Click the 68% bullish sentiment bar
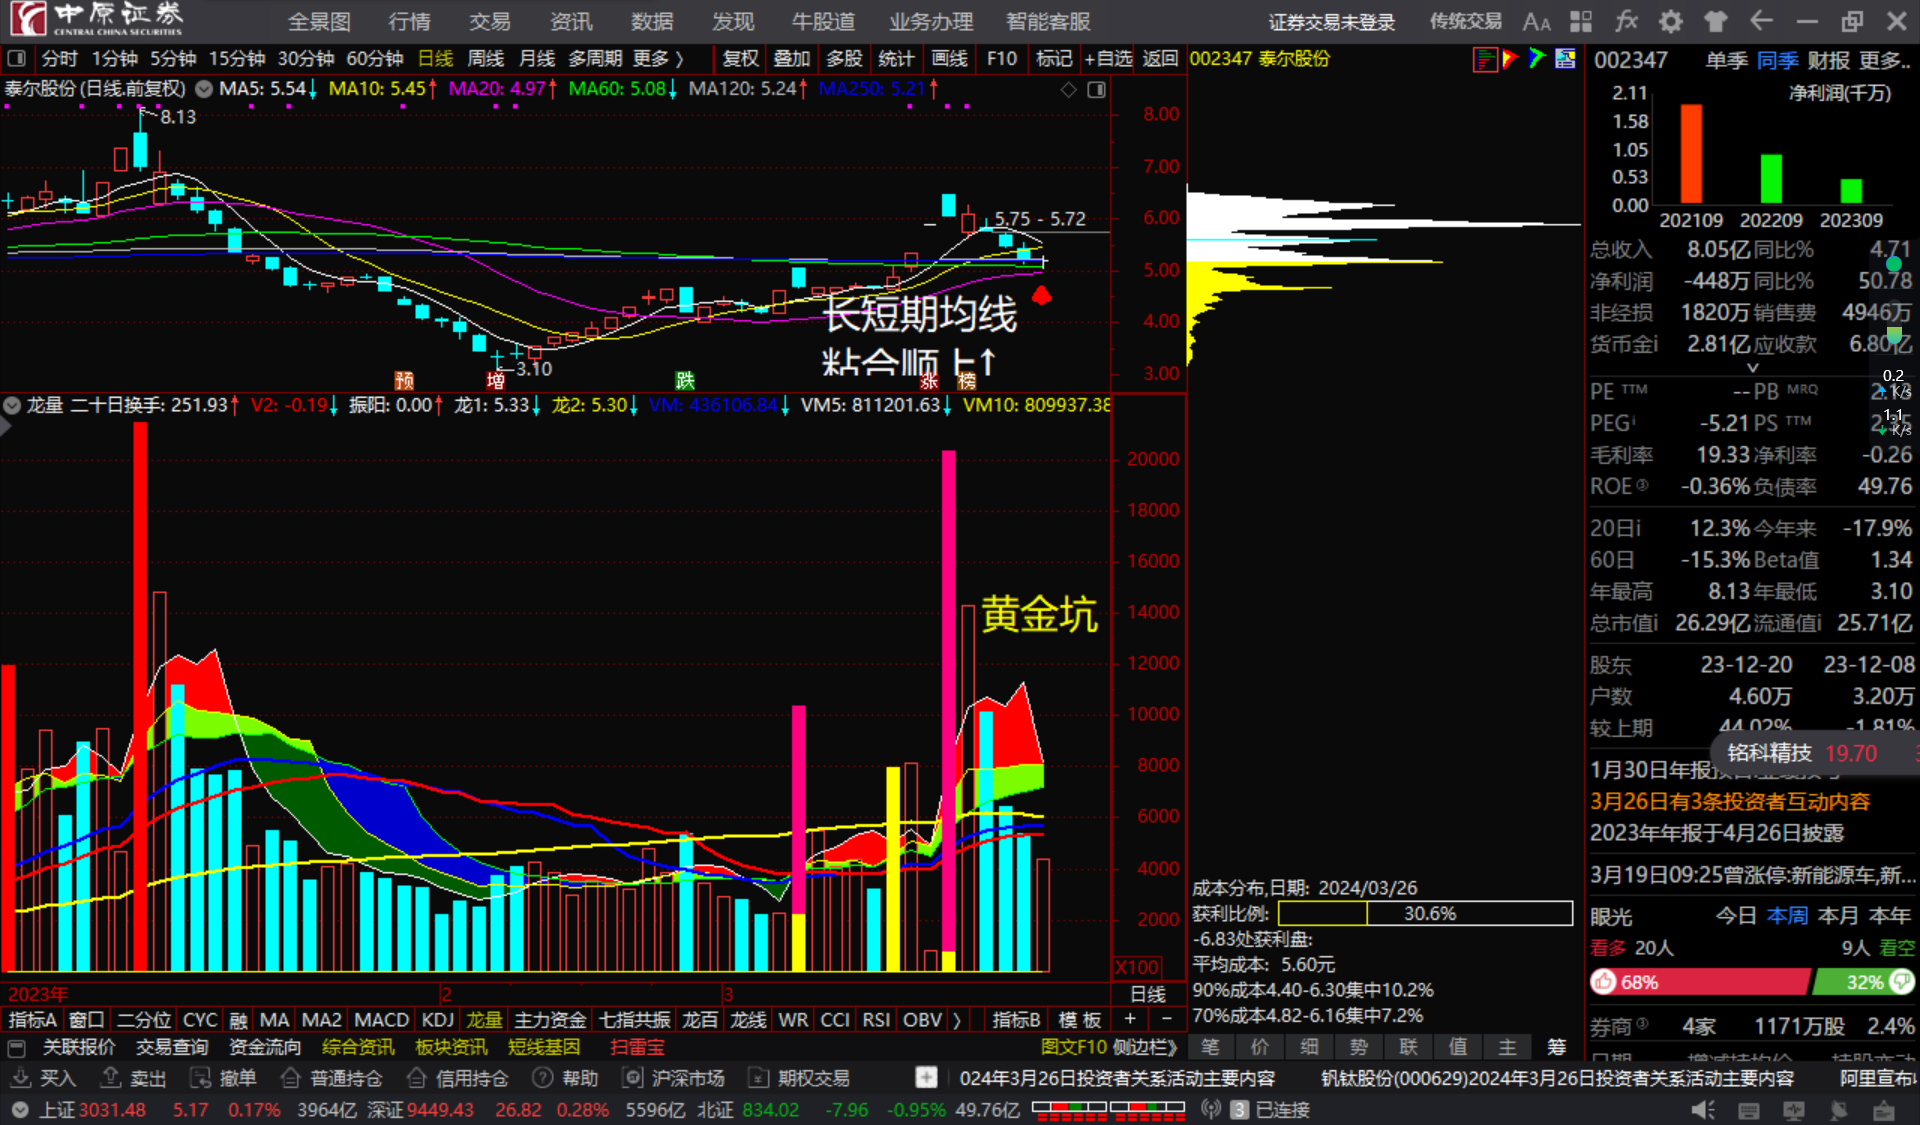The height and width of the screenshot is (1125, 1920). 1700,982
